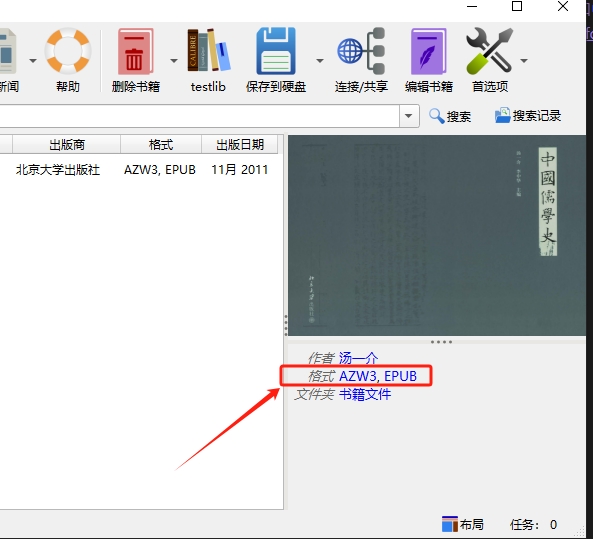
Task: Sort by the 出版日期 column header
Action: pos(240,144)
